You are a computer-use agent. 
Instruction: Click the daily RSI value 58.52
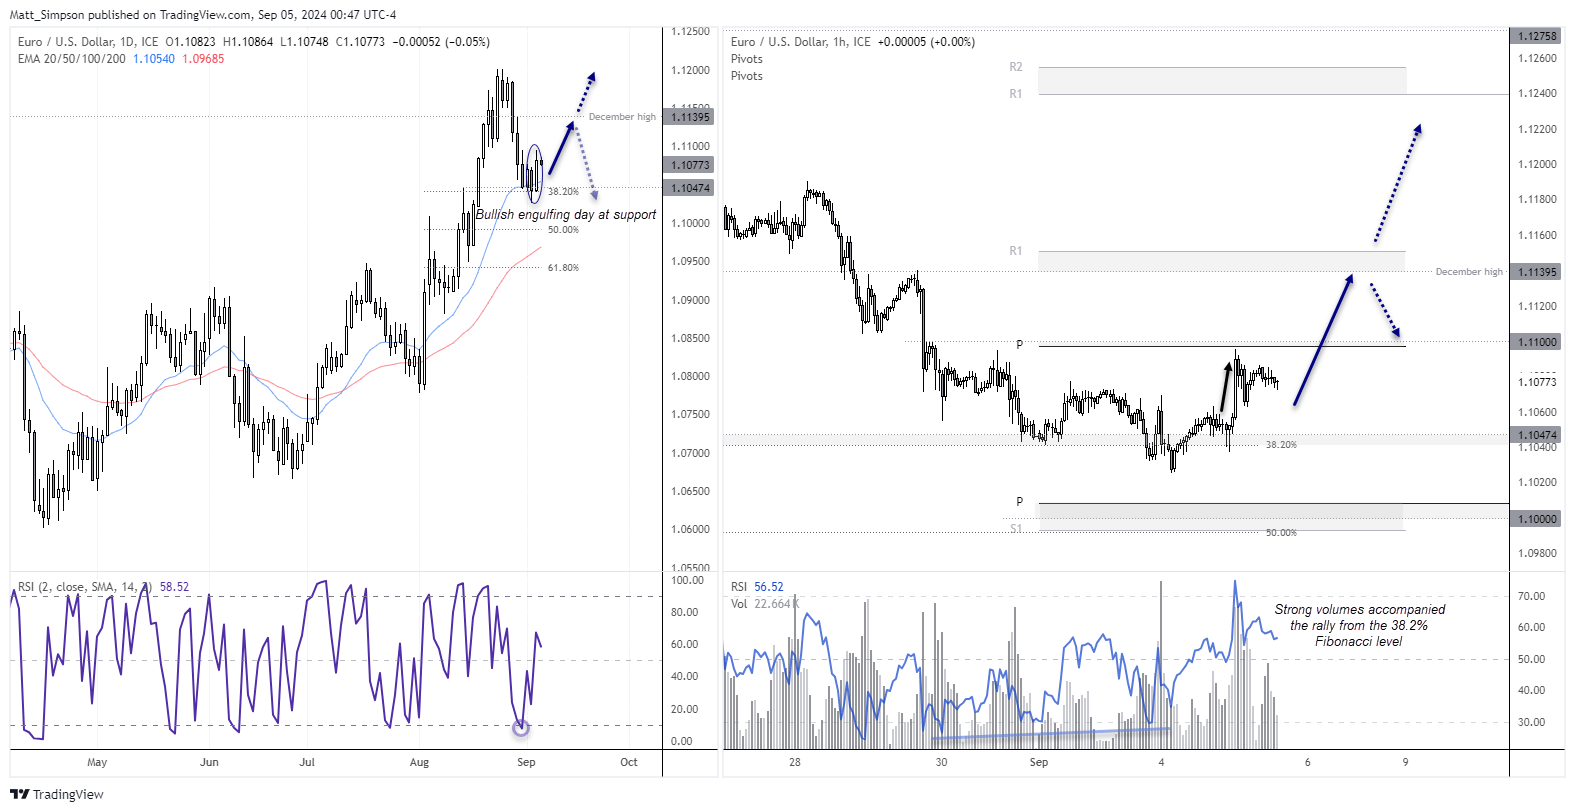[x=174, y=587]
